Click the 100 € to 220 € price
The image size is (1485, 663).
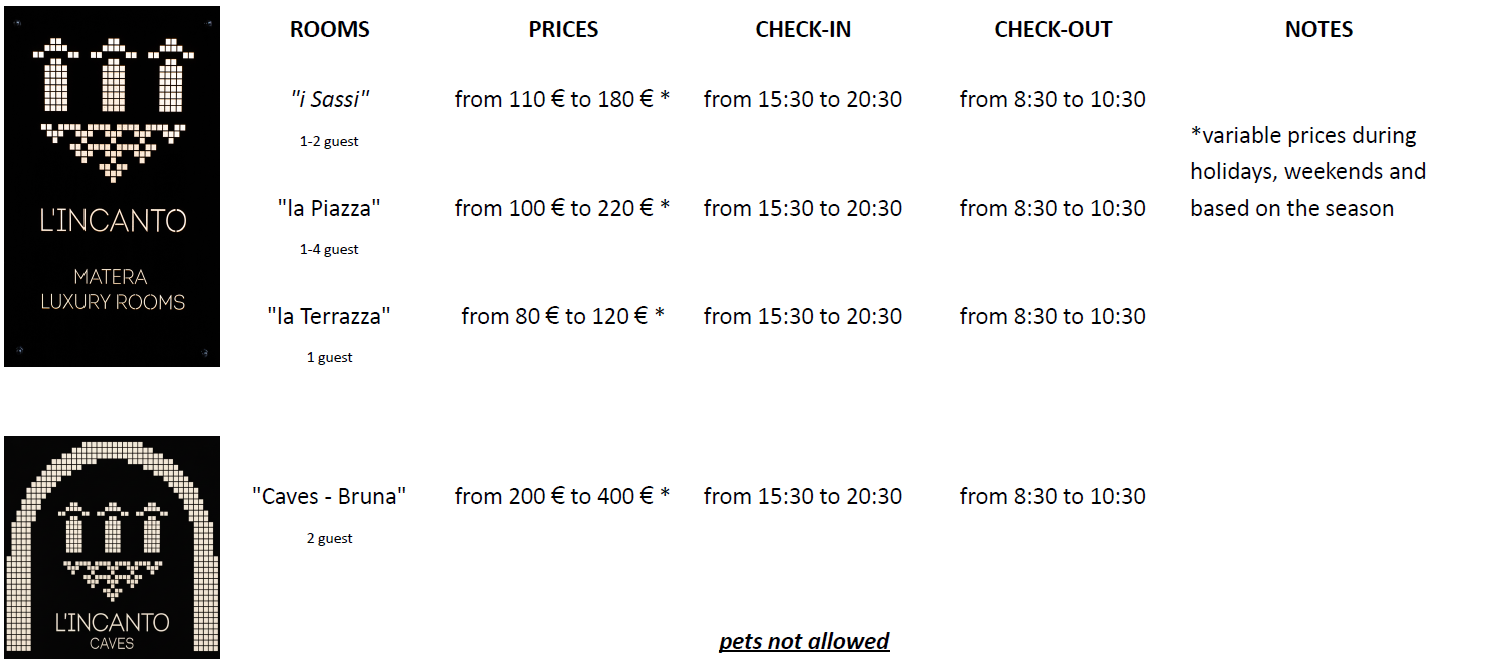pyautogui.click(x=562, y=208)
